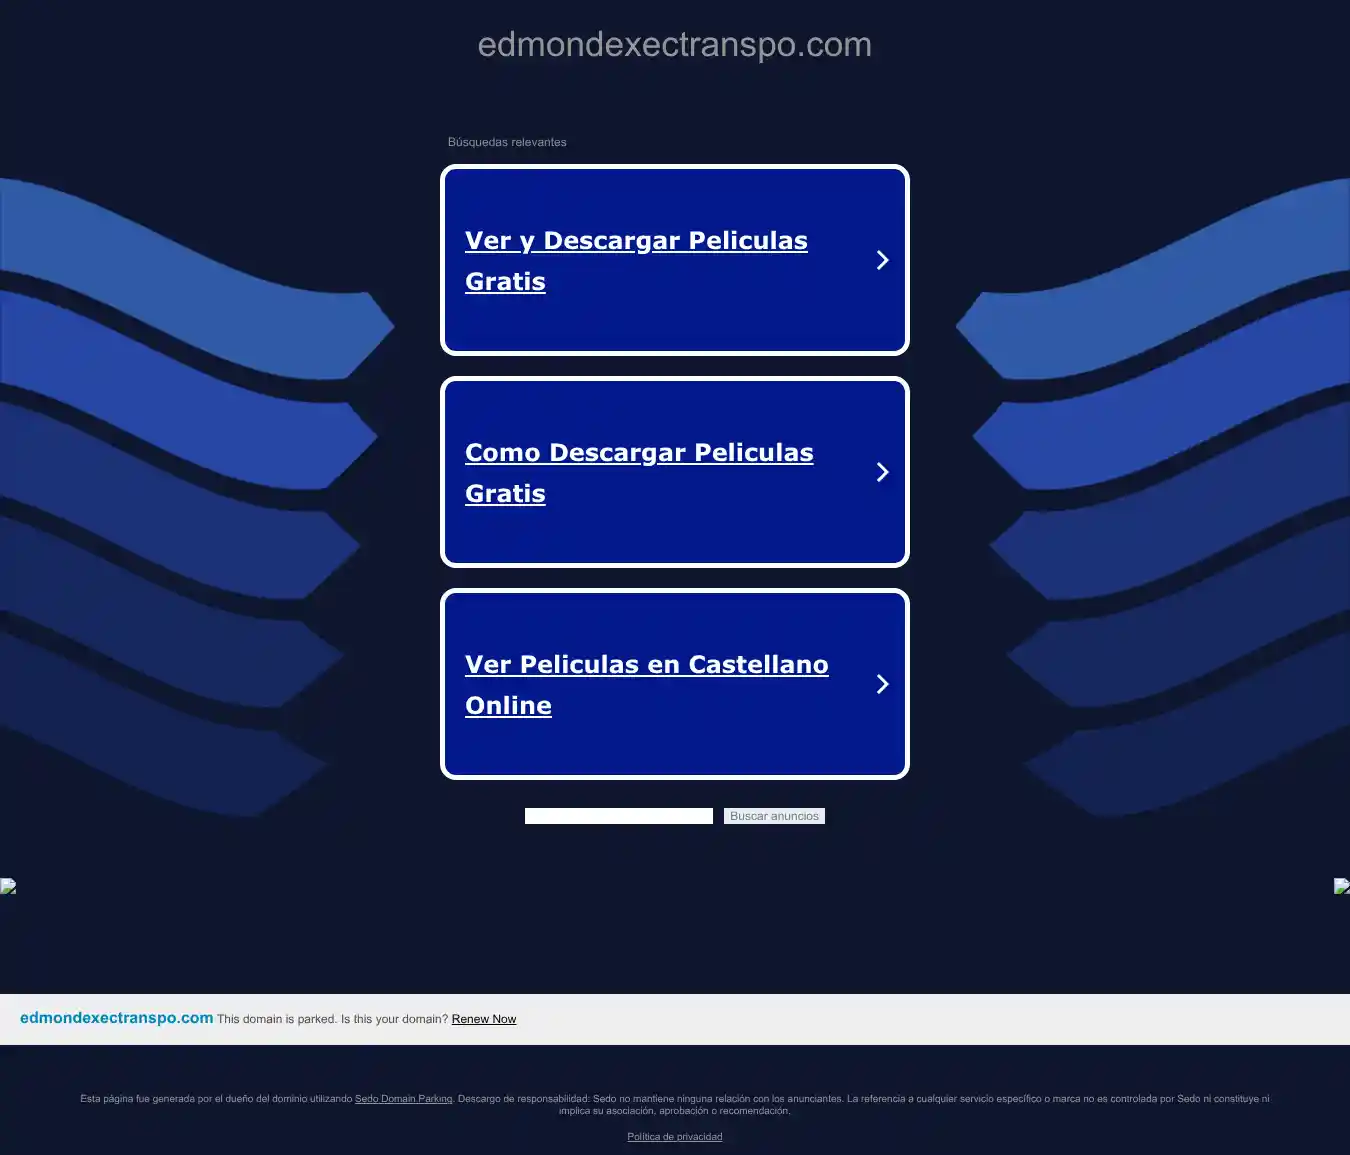Focus the ad search text field

click(x=618, y=816)
